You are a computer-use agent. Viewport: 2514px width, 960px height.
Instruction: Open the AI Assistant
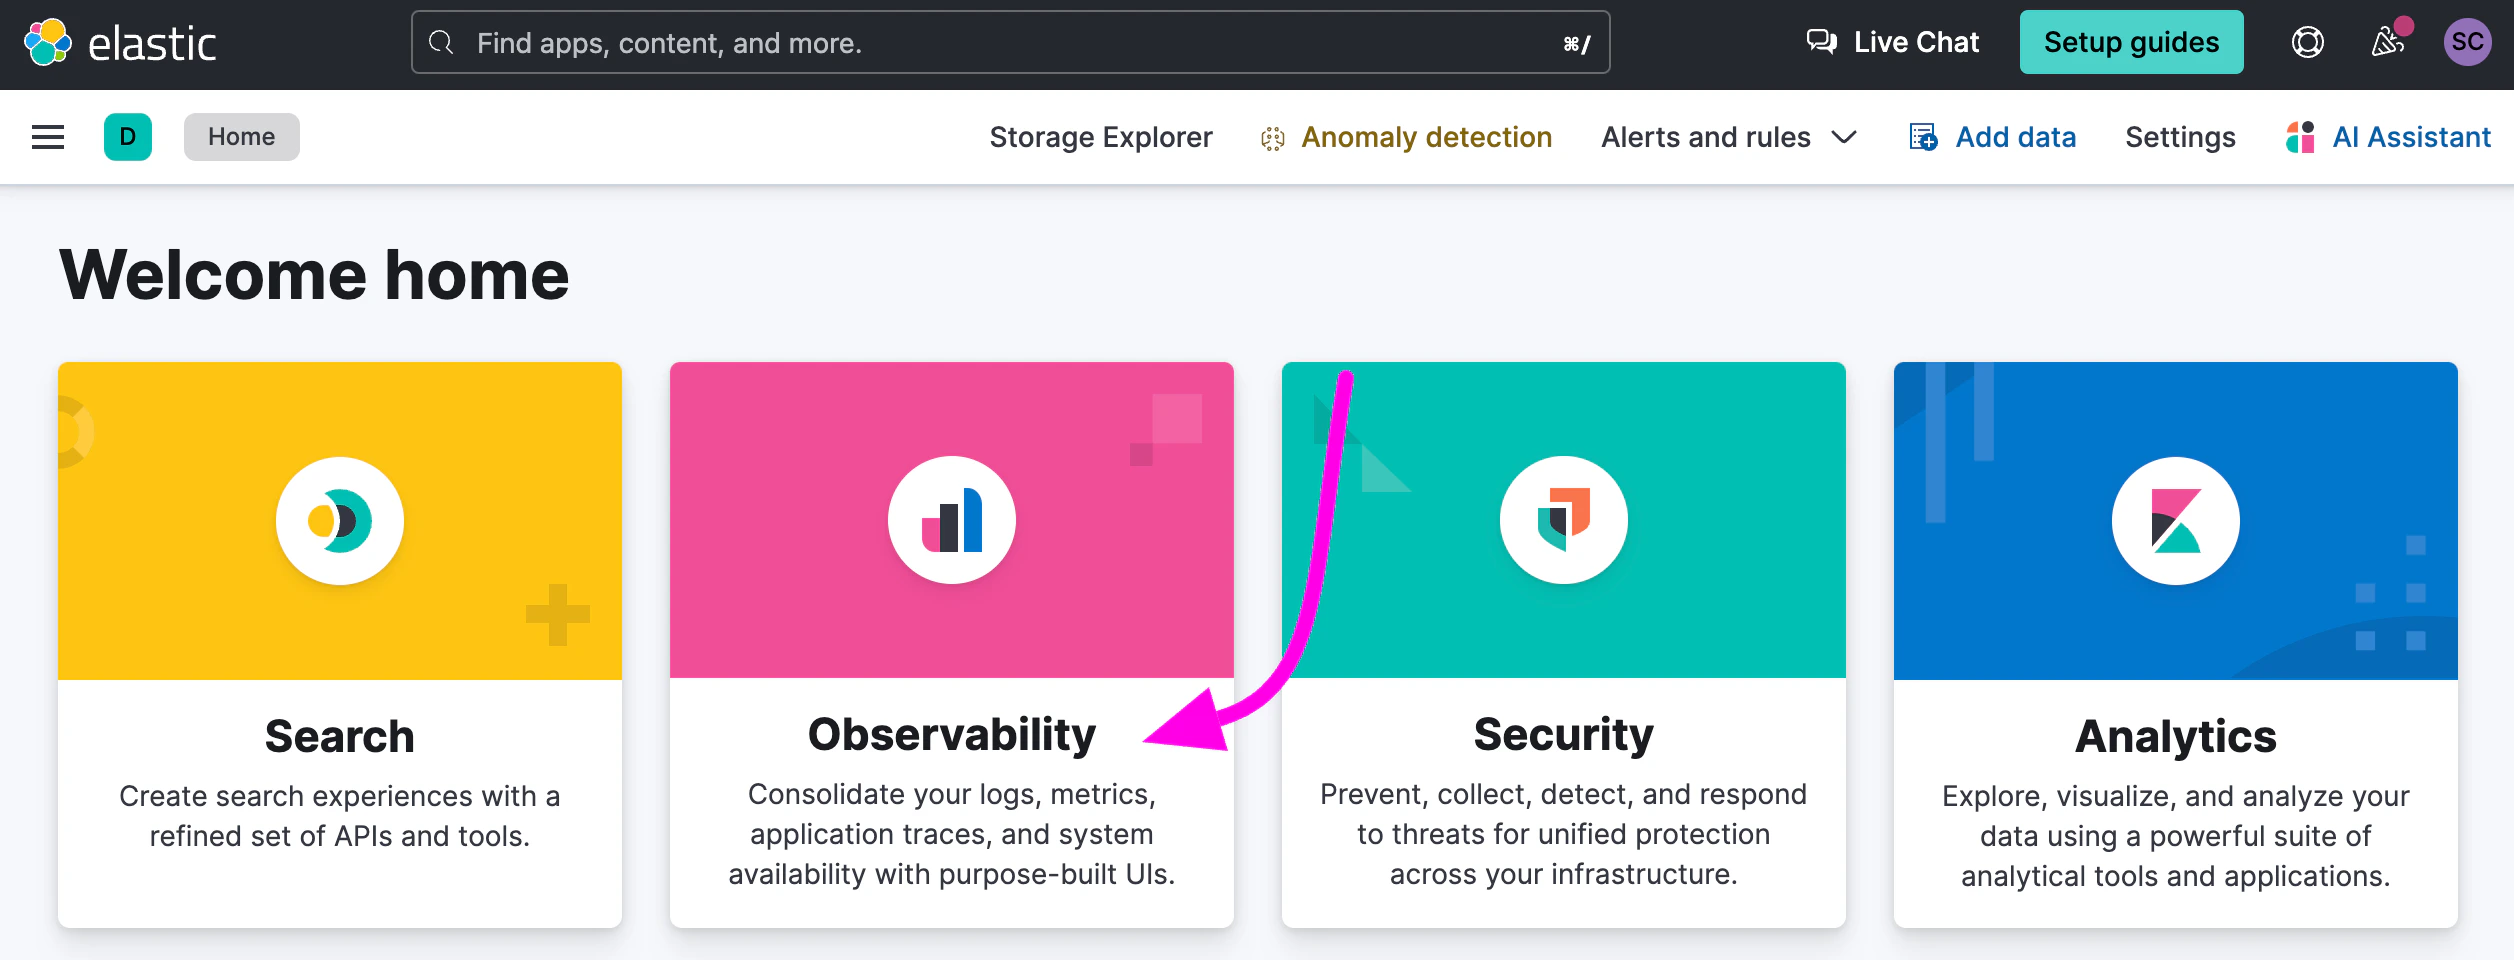[x=2388, y=137]
